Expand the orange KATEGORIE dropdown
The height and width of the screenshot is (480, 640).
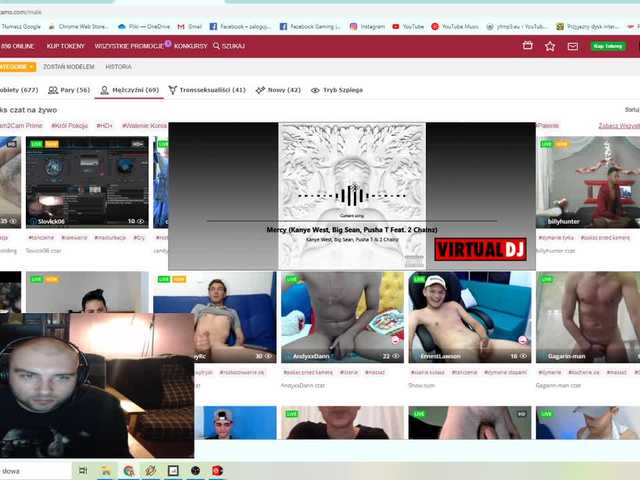tap(18, 67)
